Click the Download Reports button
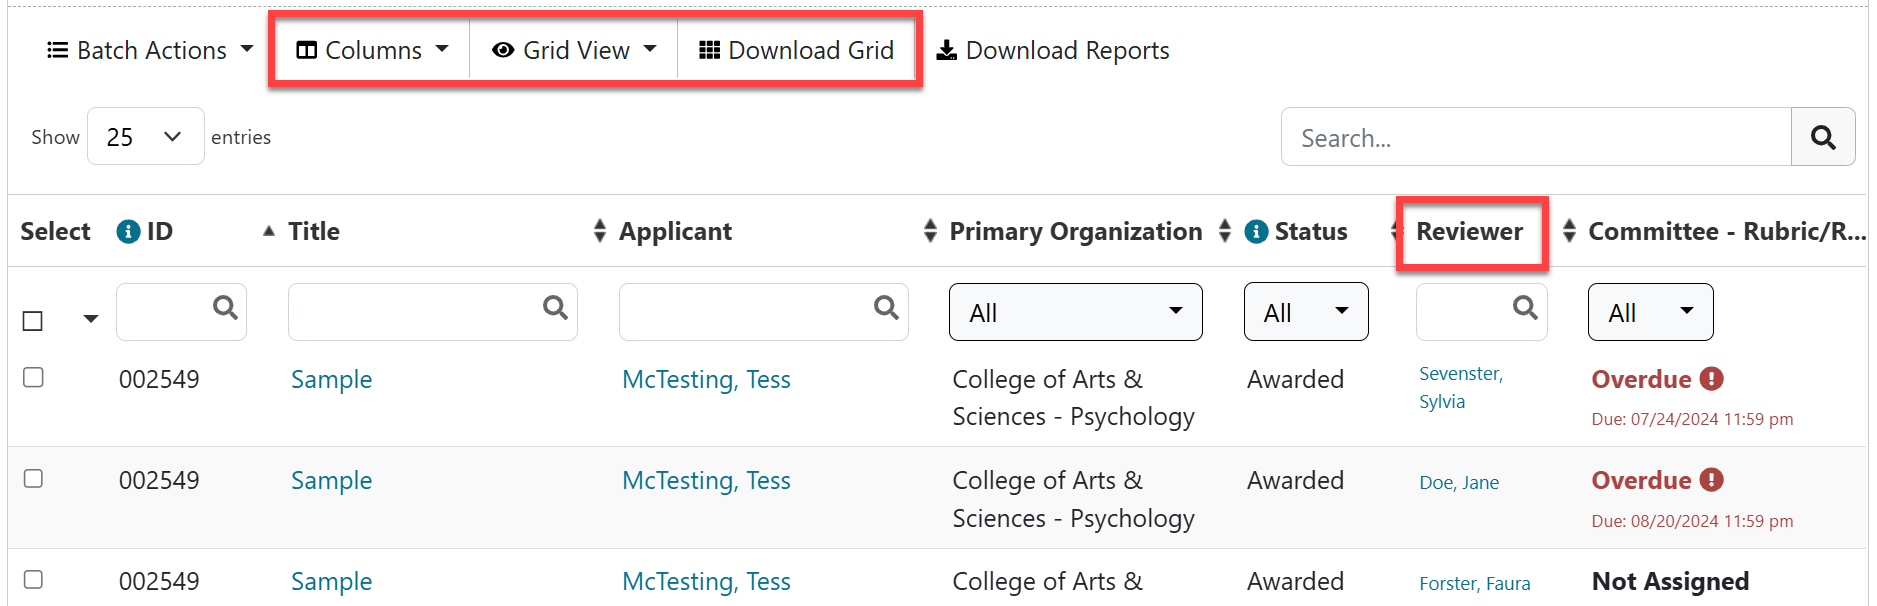 click(1053, 50)
